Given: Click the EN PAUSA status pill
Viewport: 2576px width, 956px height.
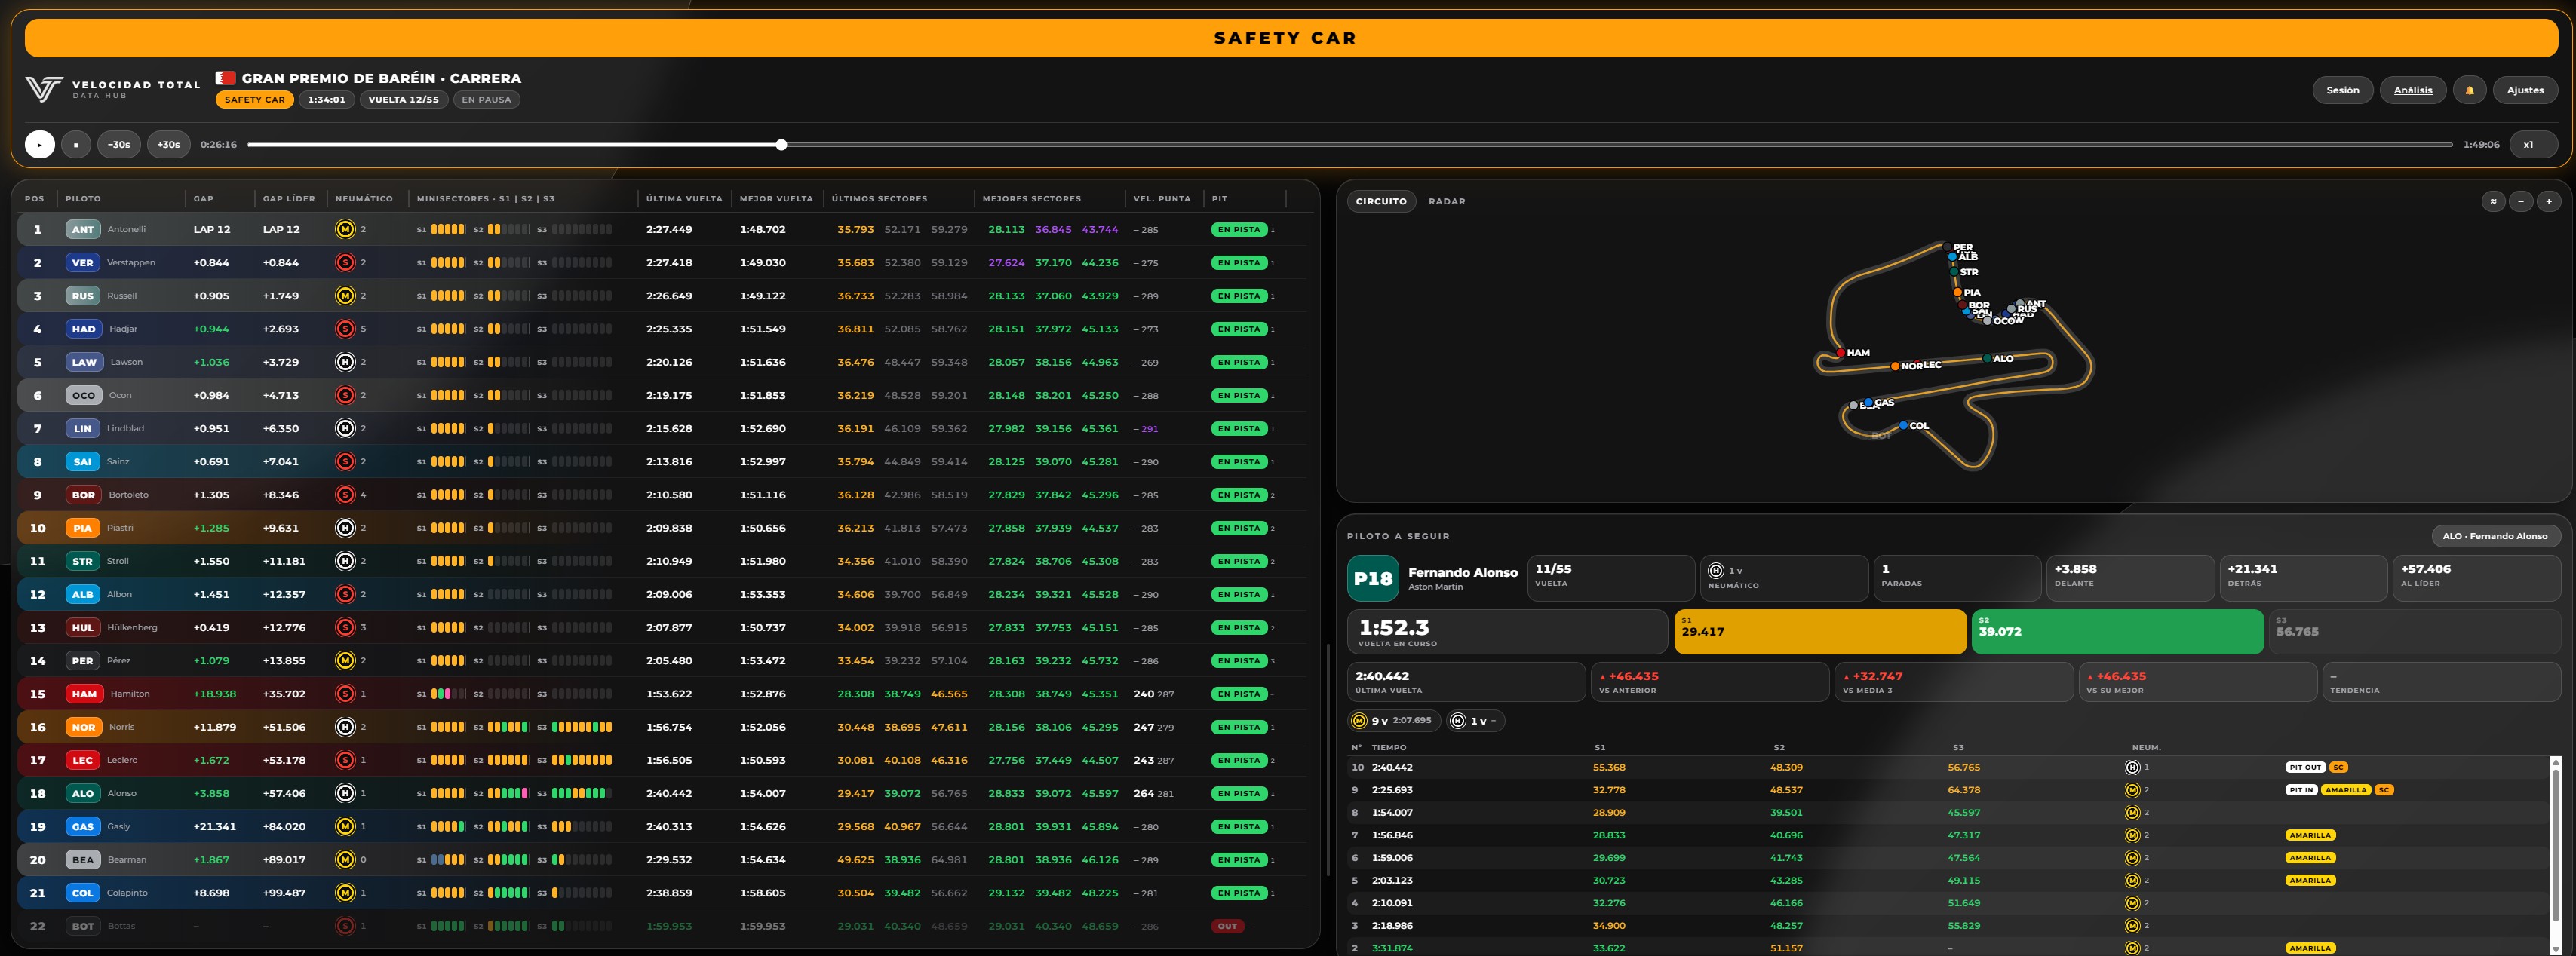Looking at the screenshot, I should point(486,99).
